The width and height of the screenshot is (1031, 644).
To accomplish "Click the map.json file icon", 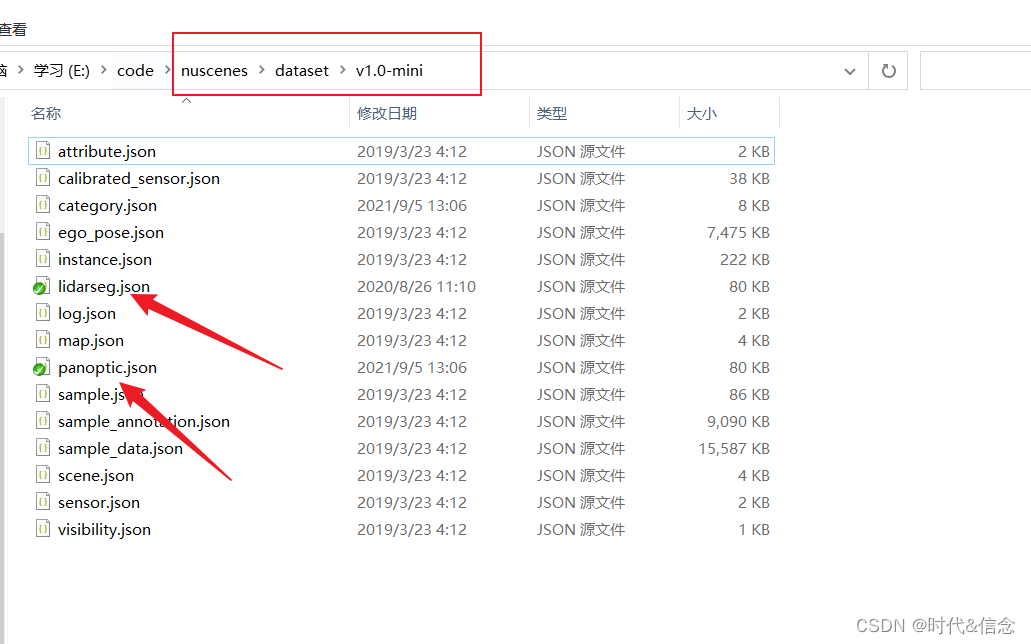I will (43, 340).
